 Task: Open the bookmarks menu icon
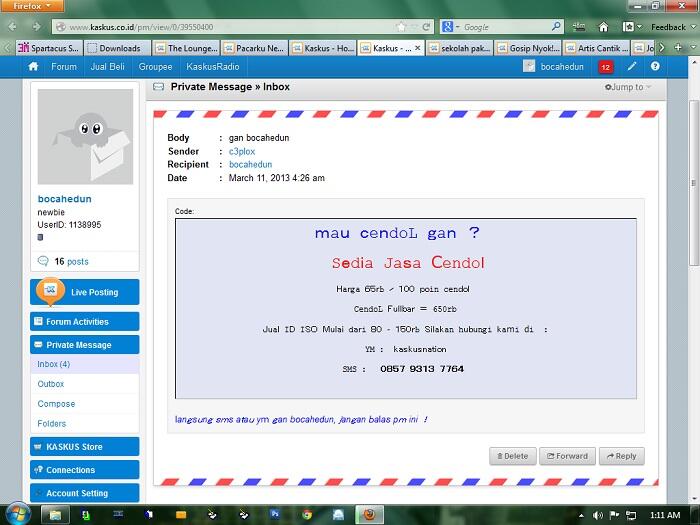(628, 27)
